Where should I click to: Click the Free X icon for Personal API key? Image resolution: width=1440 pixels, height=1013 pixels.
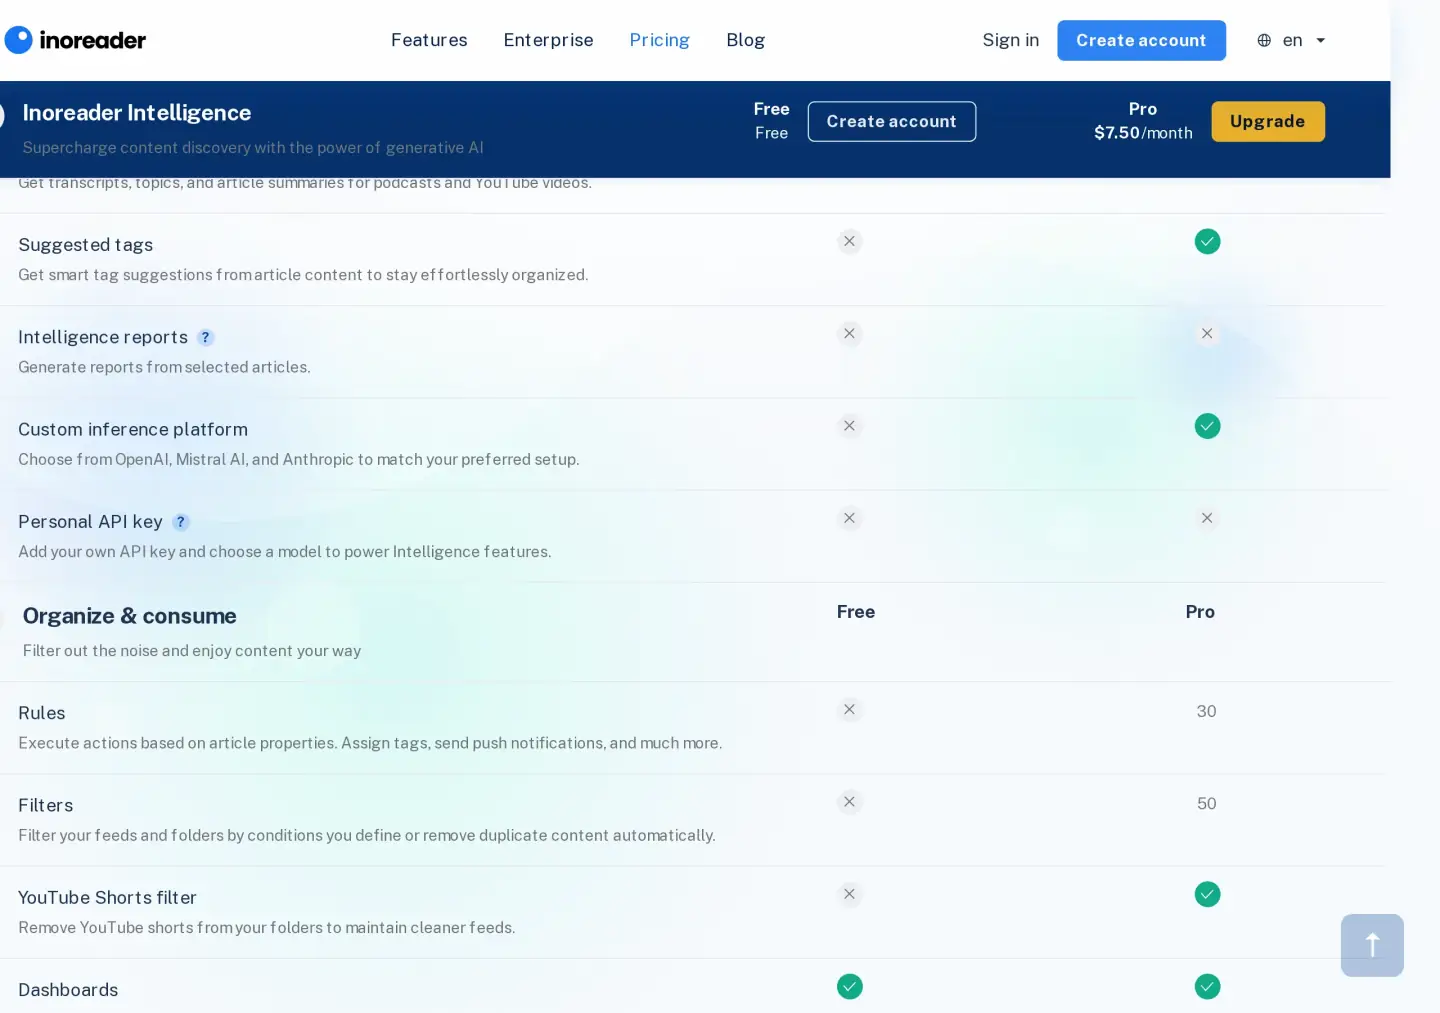point(849,518)
